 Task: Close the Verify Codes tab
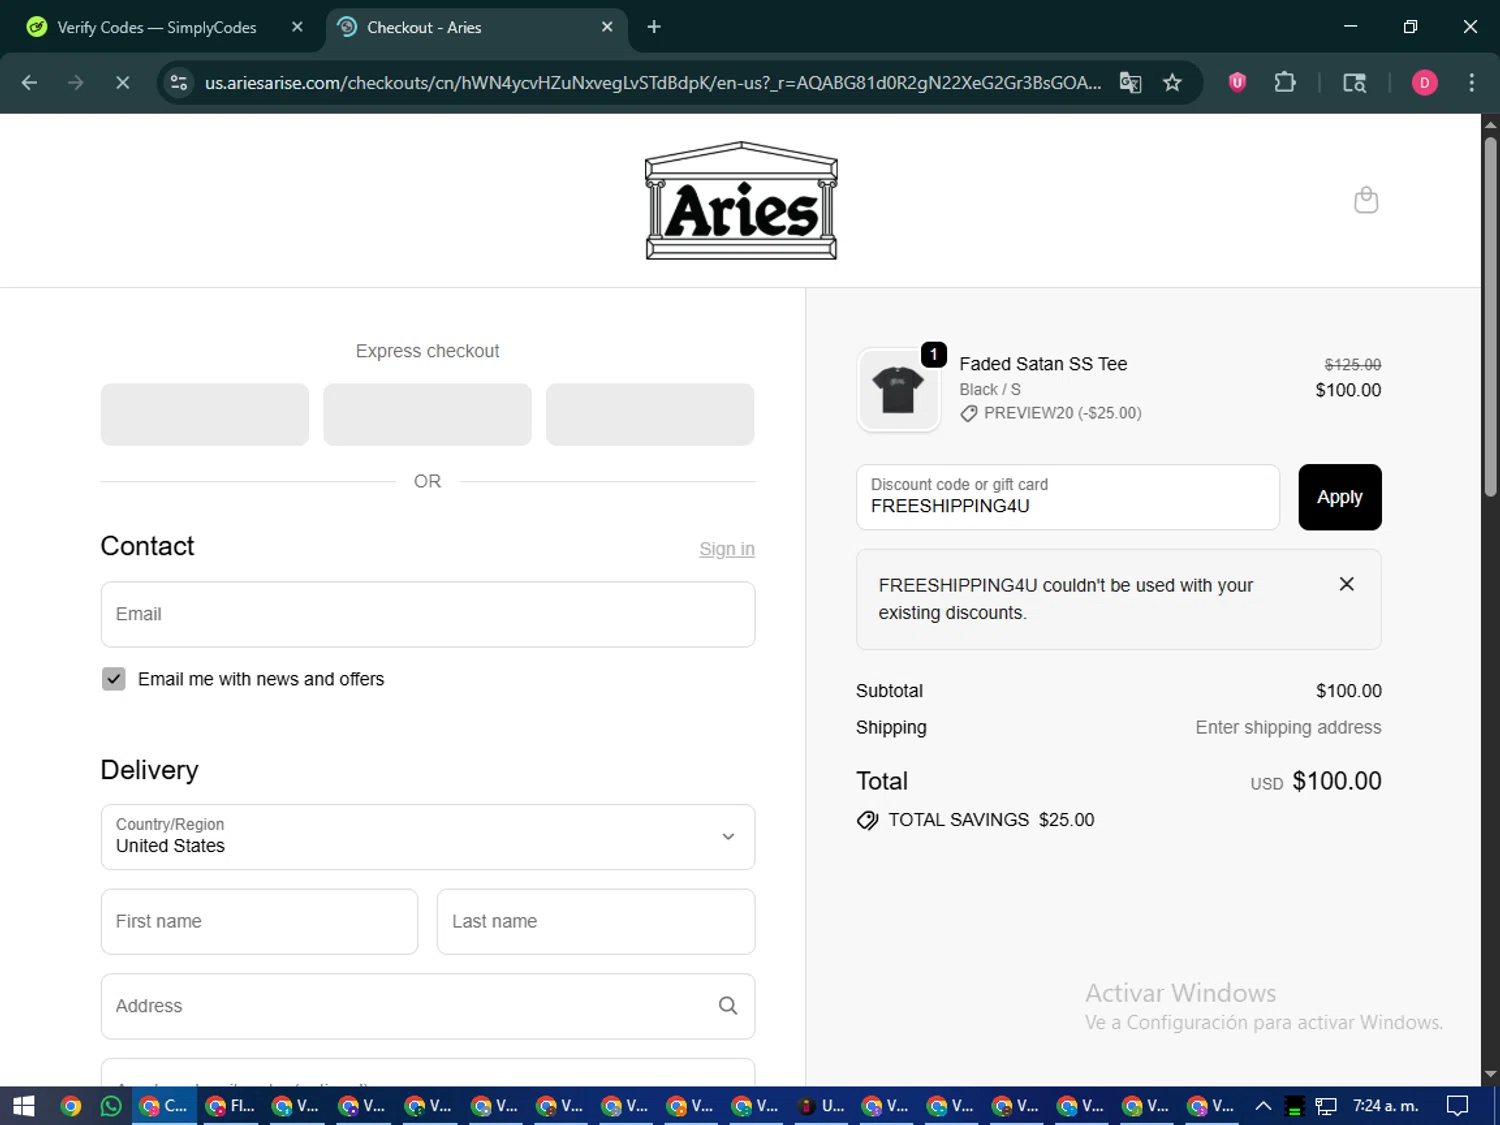pos(297,27)
